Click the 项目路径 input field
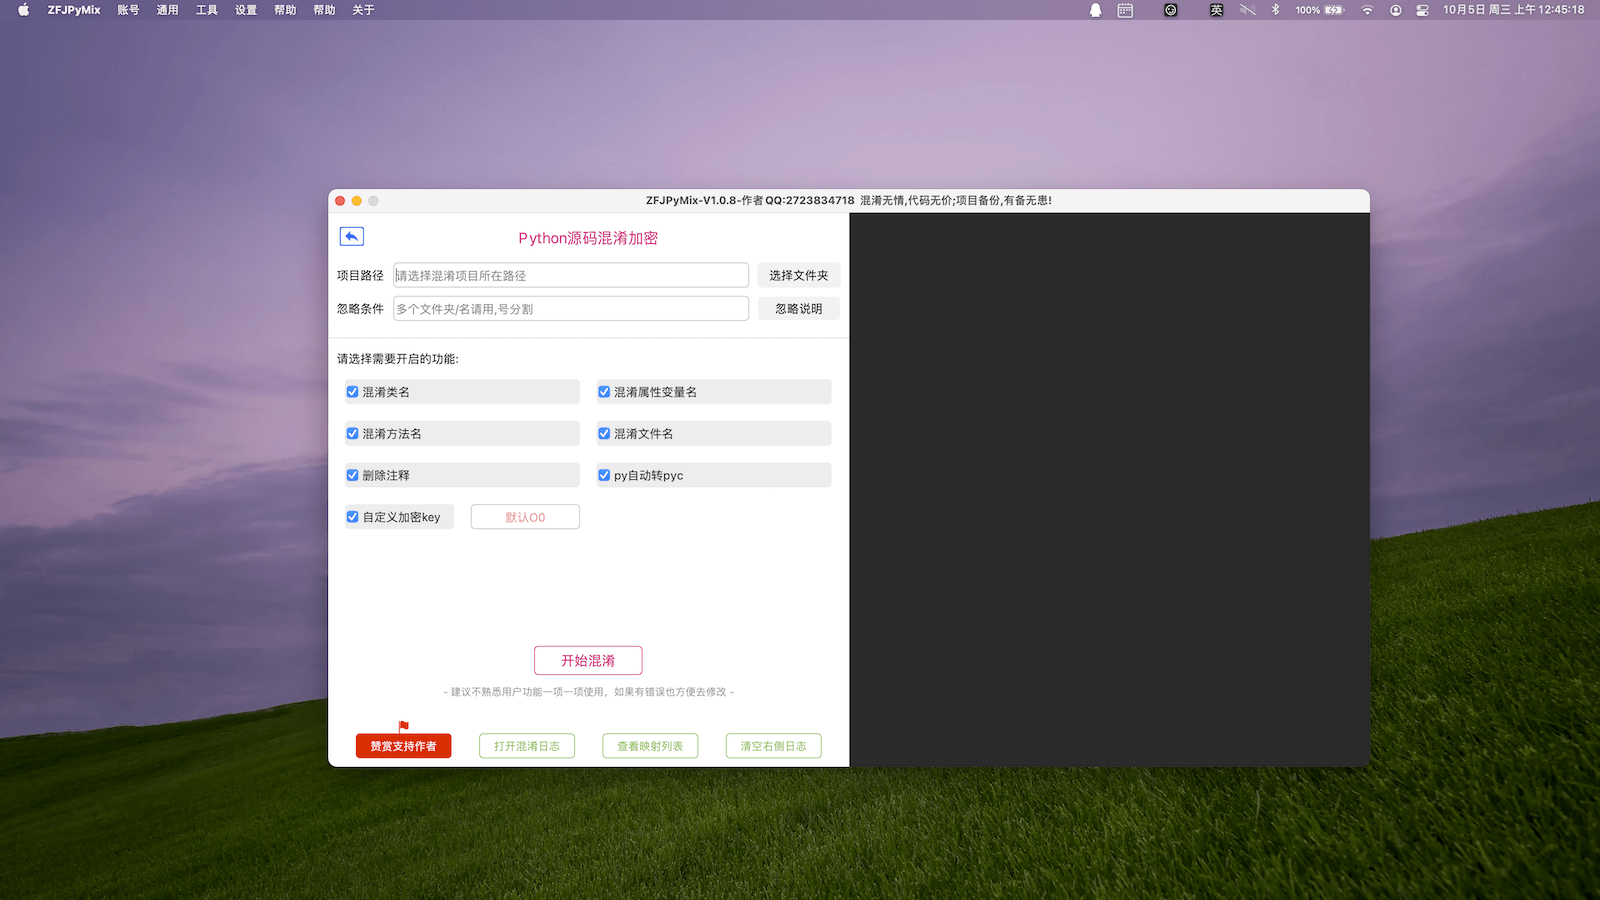Image resolution: width=1600 pixels, height=900 pixels. click(570, 276)
